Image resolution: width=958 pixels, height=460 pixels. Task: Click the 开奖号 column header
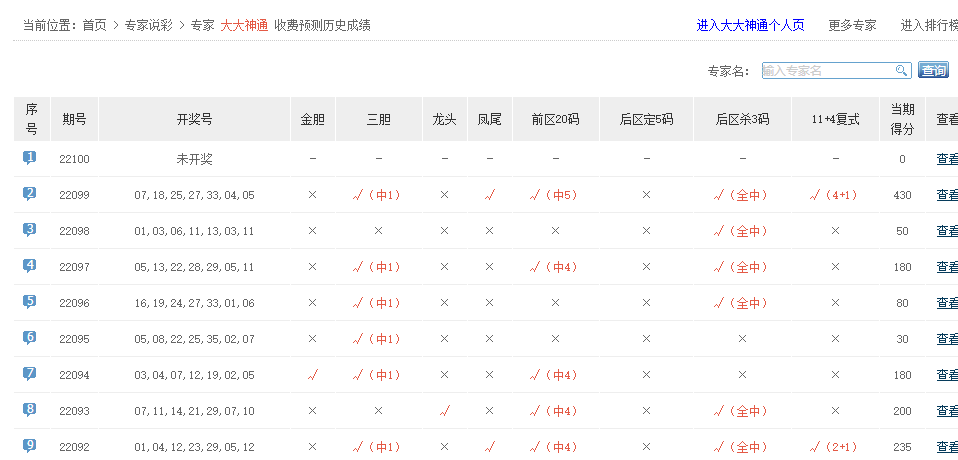(x=194, y=119)
